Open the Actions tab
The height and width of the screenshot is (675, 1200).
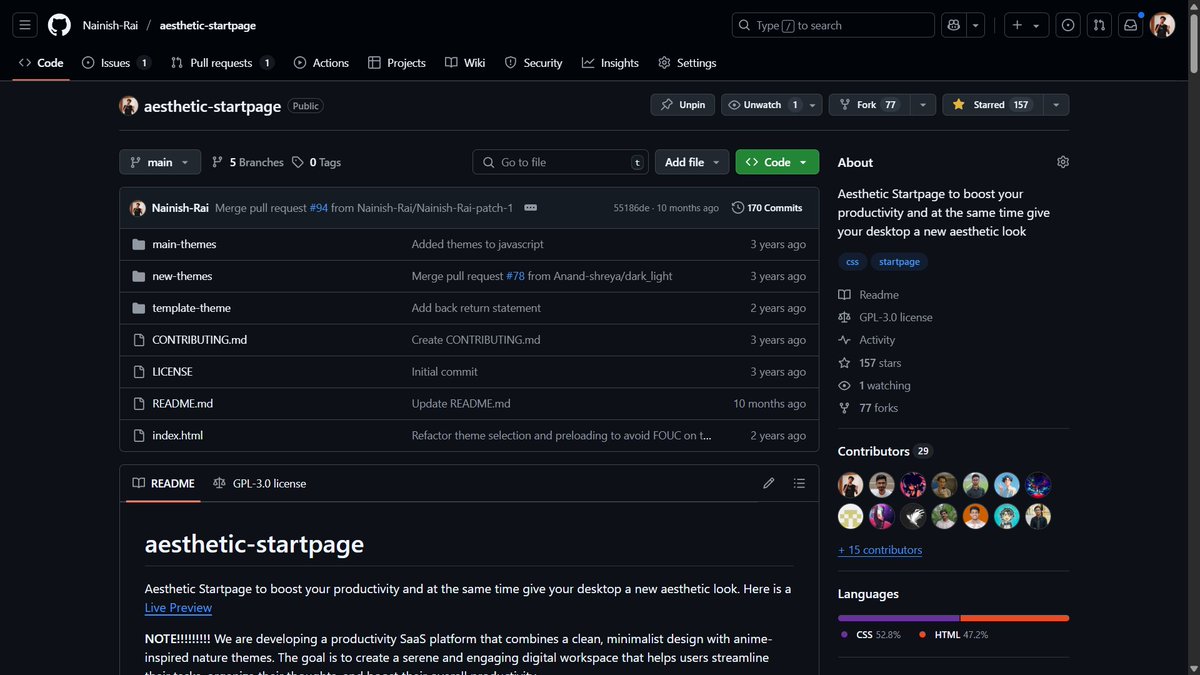pos(321,63)
